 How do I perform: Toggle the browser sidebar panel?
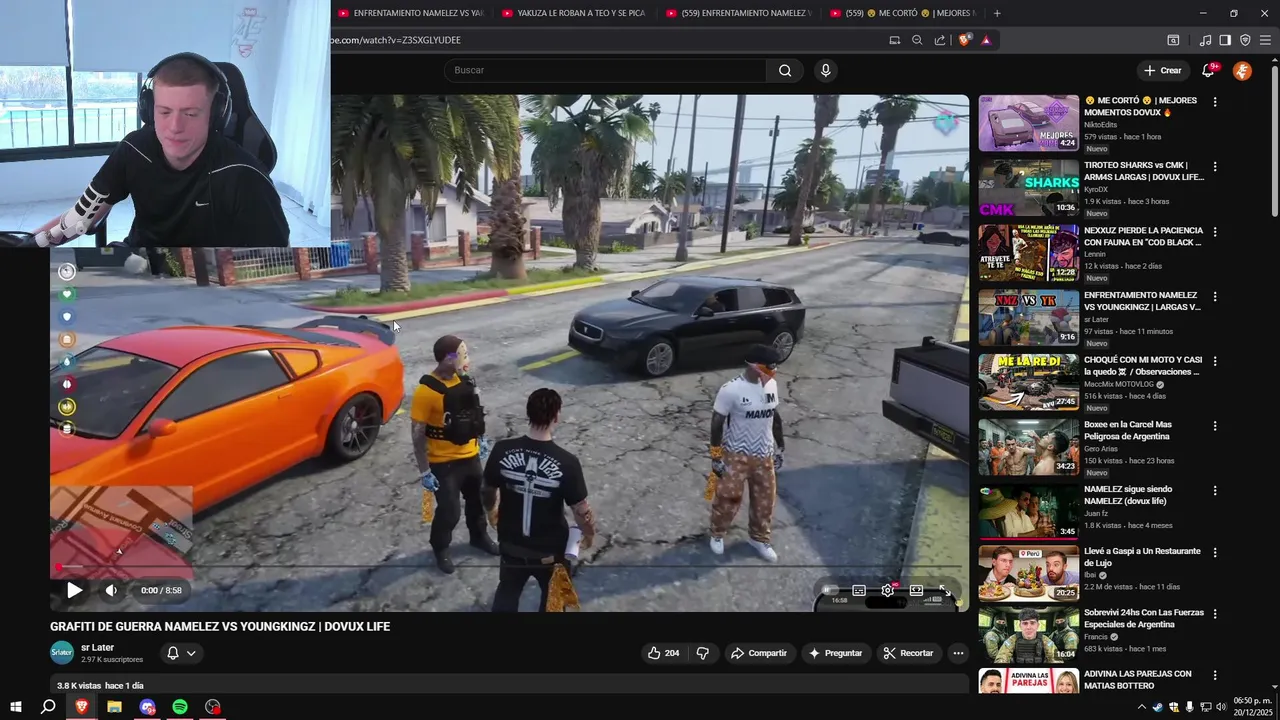click(1225, 40)
